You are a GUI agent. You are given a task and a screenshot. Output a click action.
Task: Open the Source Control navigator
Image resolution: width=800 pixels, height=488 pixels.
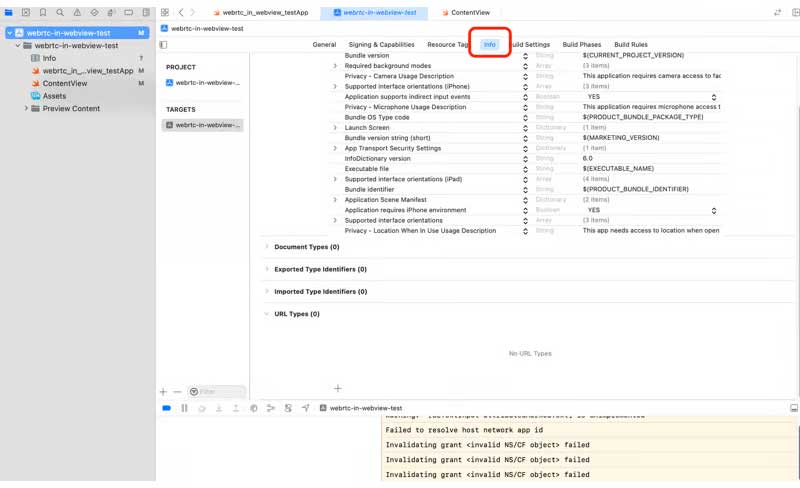pyautogui.click(x=26, y=12)
